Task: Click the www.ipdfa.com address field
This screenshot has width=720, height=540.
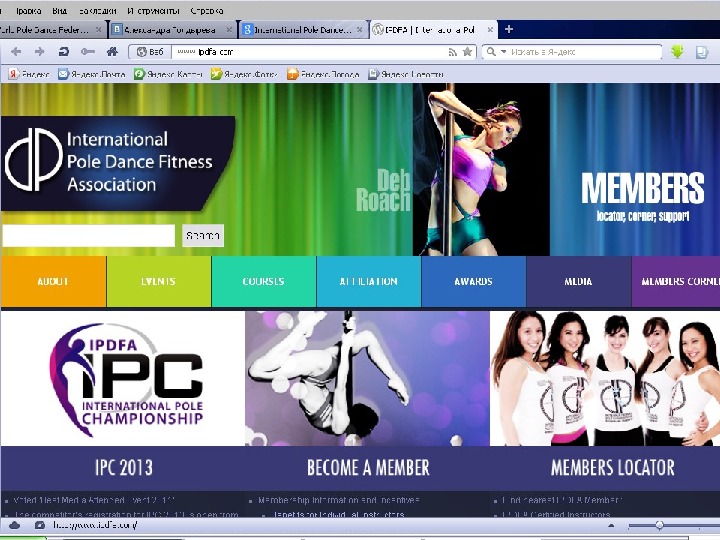Action: 308,52
